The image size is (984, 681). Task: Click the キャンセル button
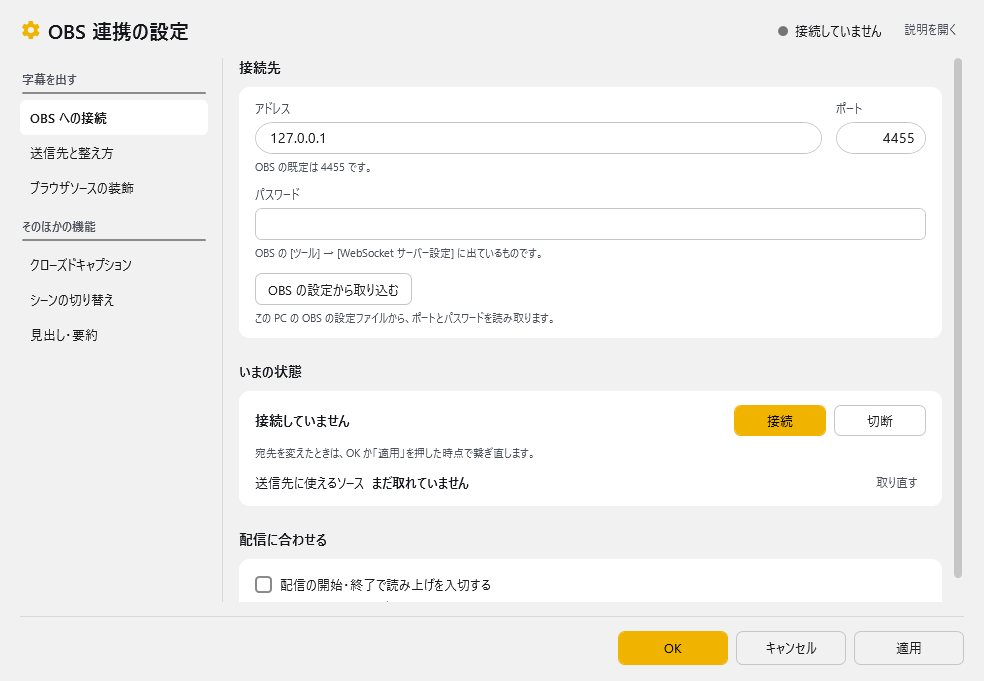pos(790,648)
